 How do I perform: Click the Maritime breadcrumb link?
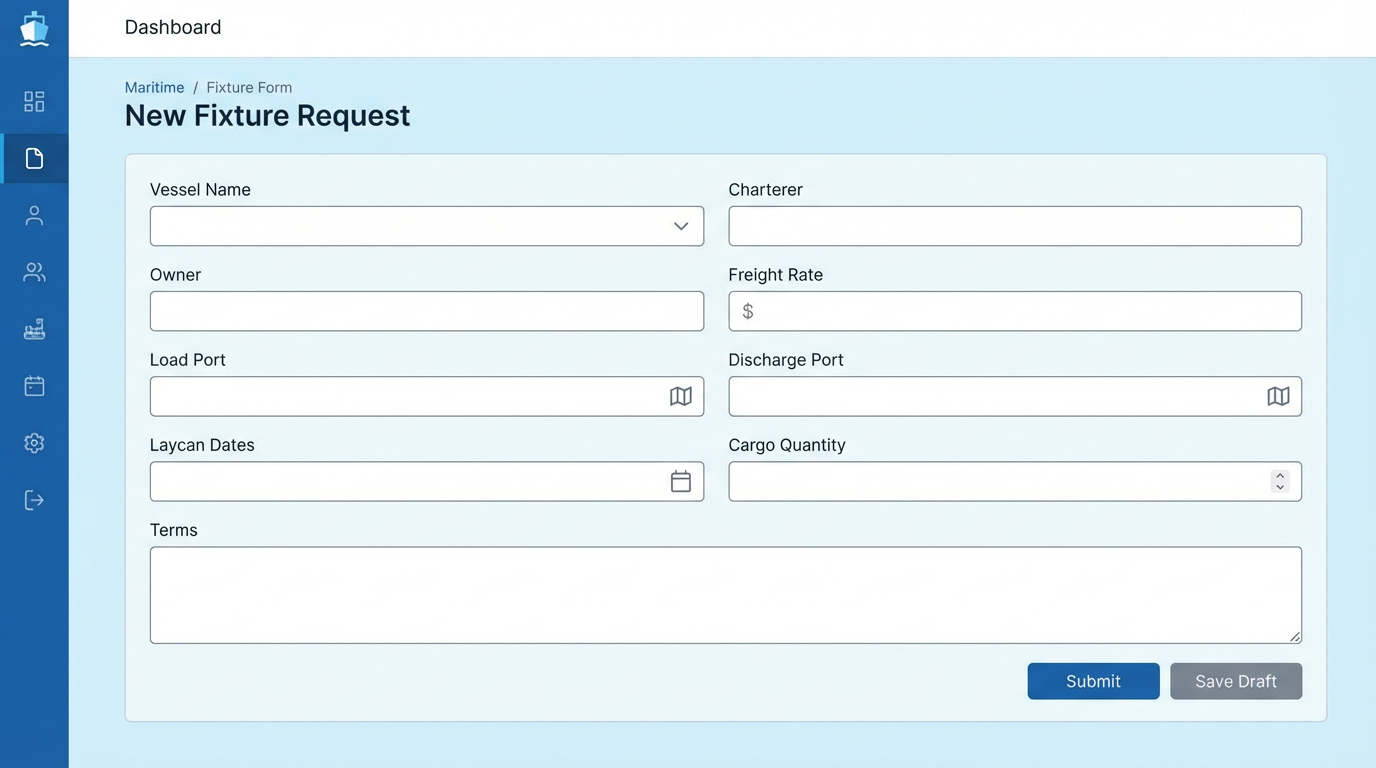(154, 87)
